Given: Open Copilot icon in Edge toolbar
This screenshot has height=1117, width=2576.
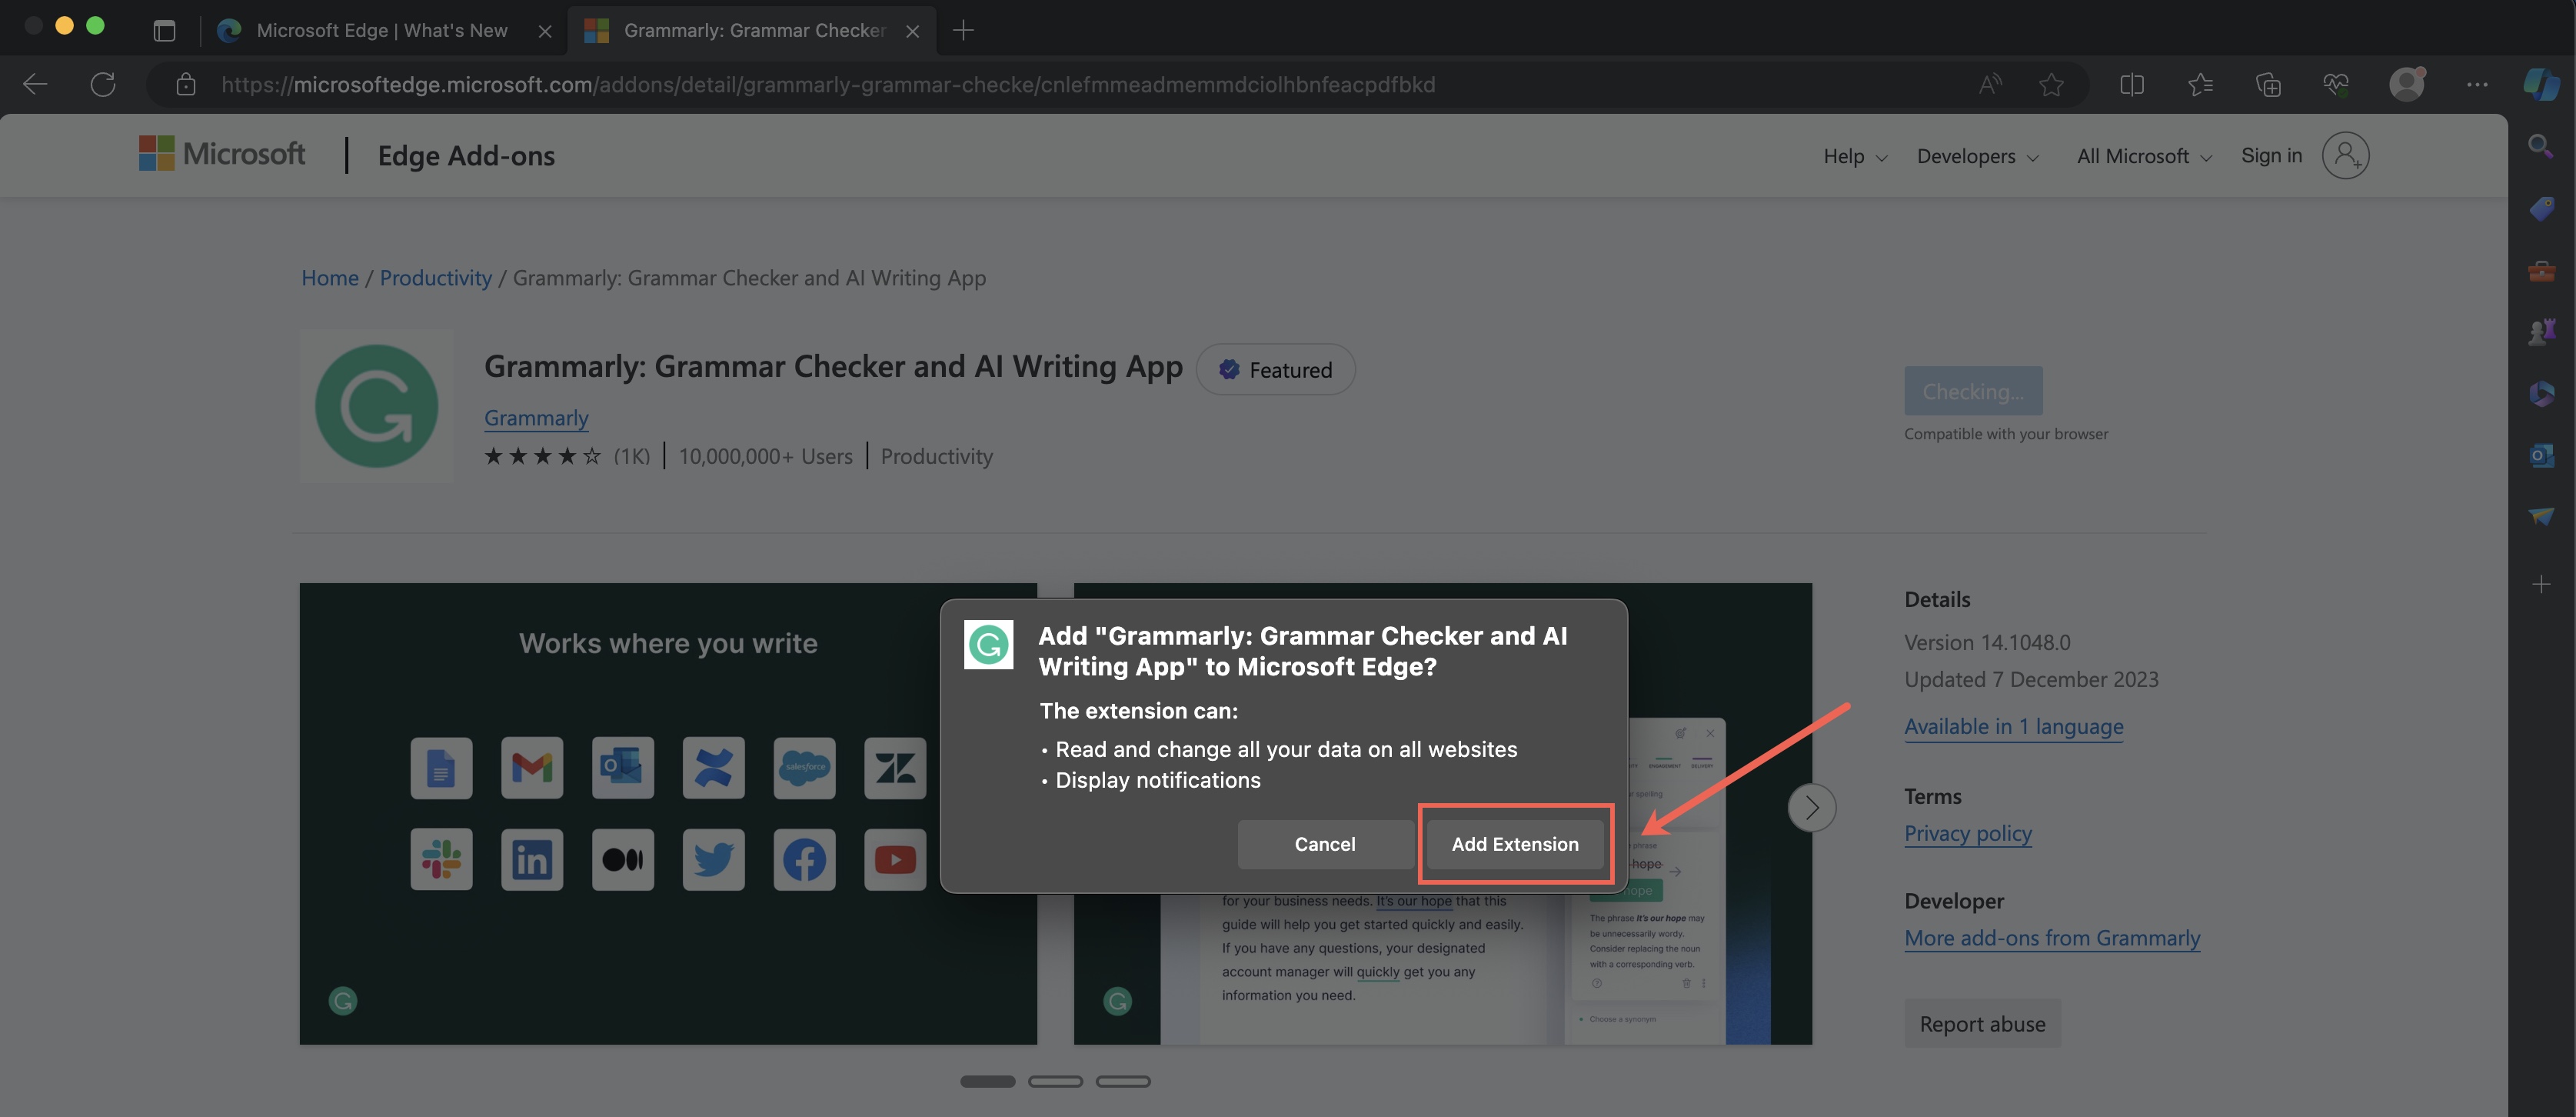Looking at the screenshot, I should click(x=2541, y=84).
